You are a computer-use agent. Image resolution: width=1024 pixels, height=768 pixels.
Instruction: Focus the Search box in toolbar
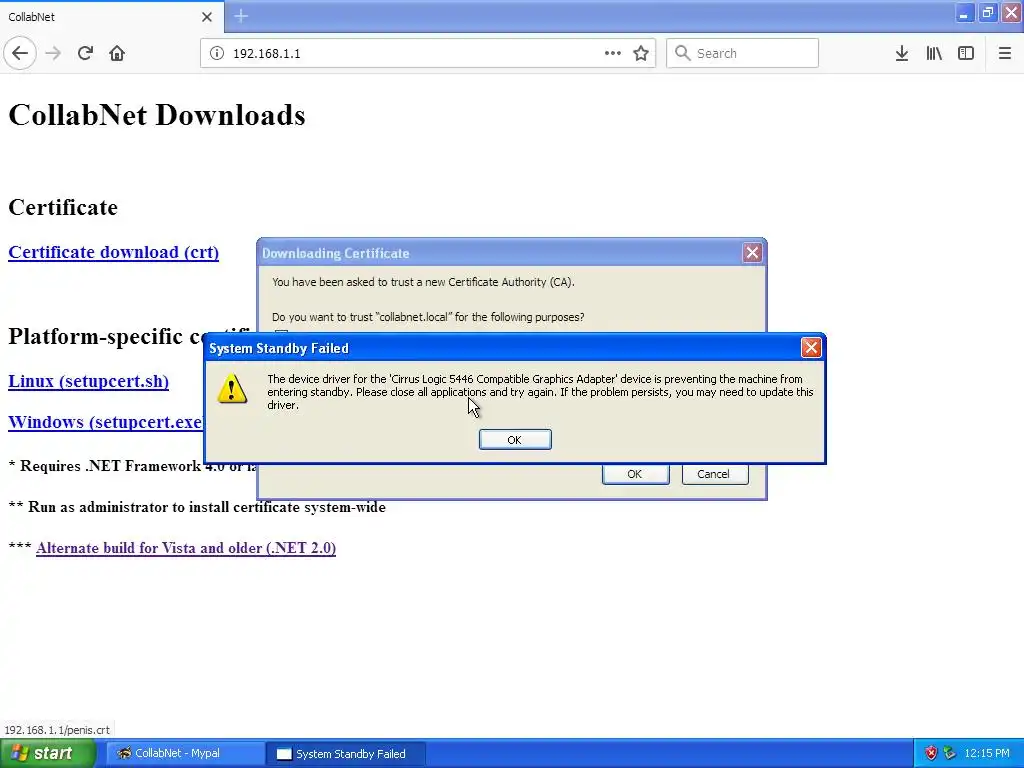742,53
